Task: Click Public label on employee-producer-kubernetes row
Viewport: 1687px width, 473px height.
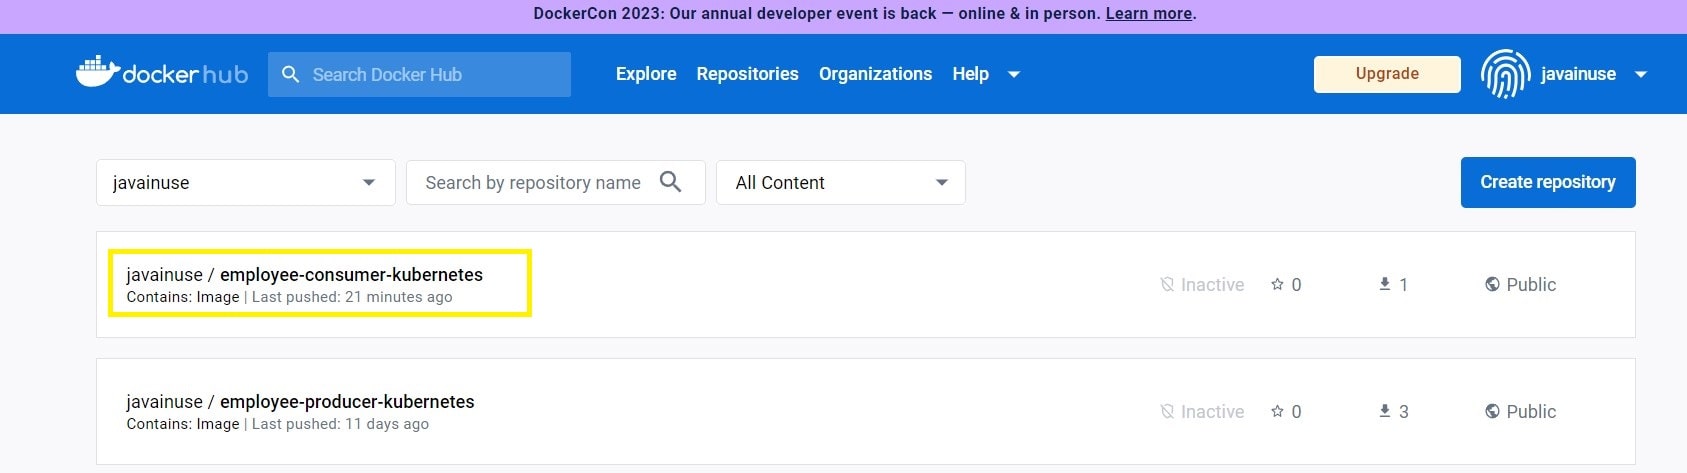Action: click(1531, 411)
